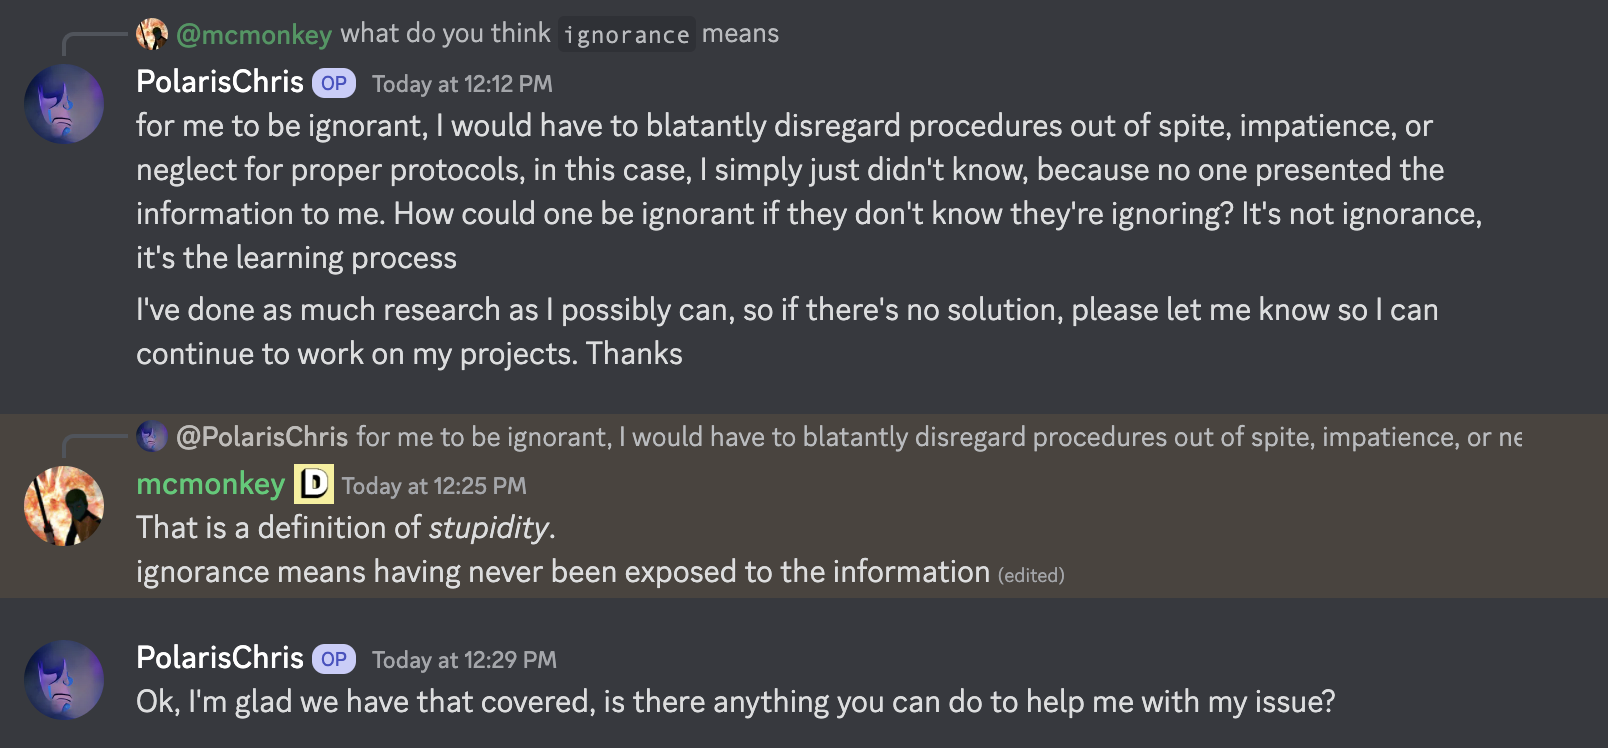Click reply preview text 'for me to be ignorant'
This screenshot has width=1608, height=748.
(x=482, y=437)
